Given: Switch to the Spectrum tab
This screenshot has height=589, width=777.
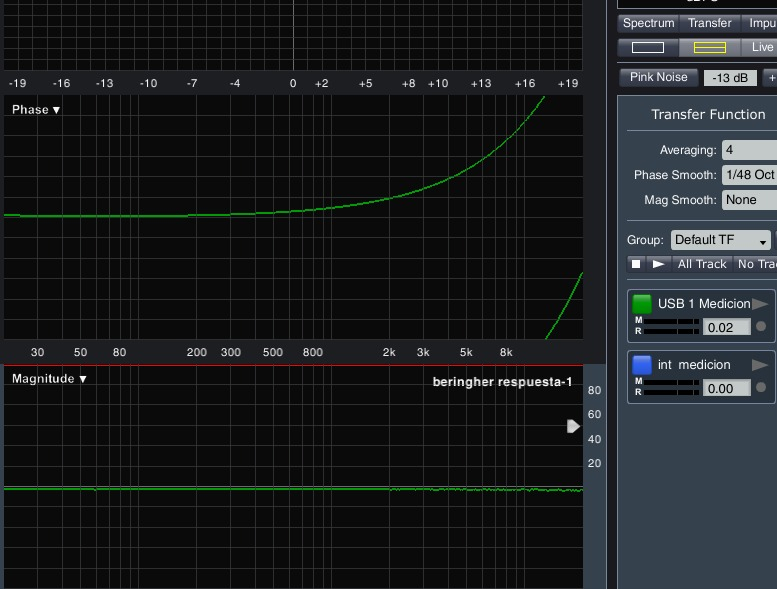Looking at the screenshot, I should pos(648,23).
